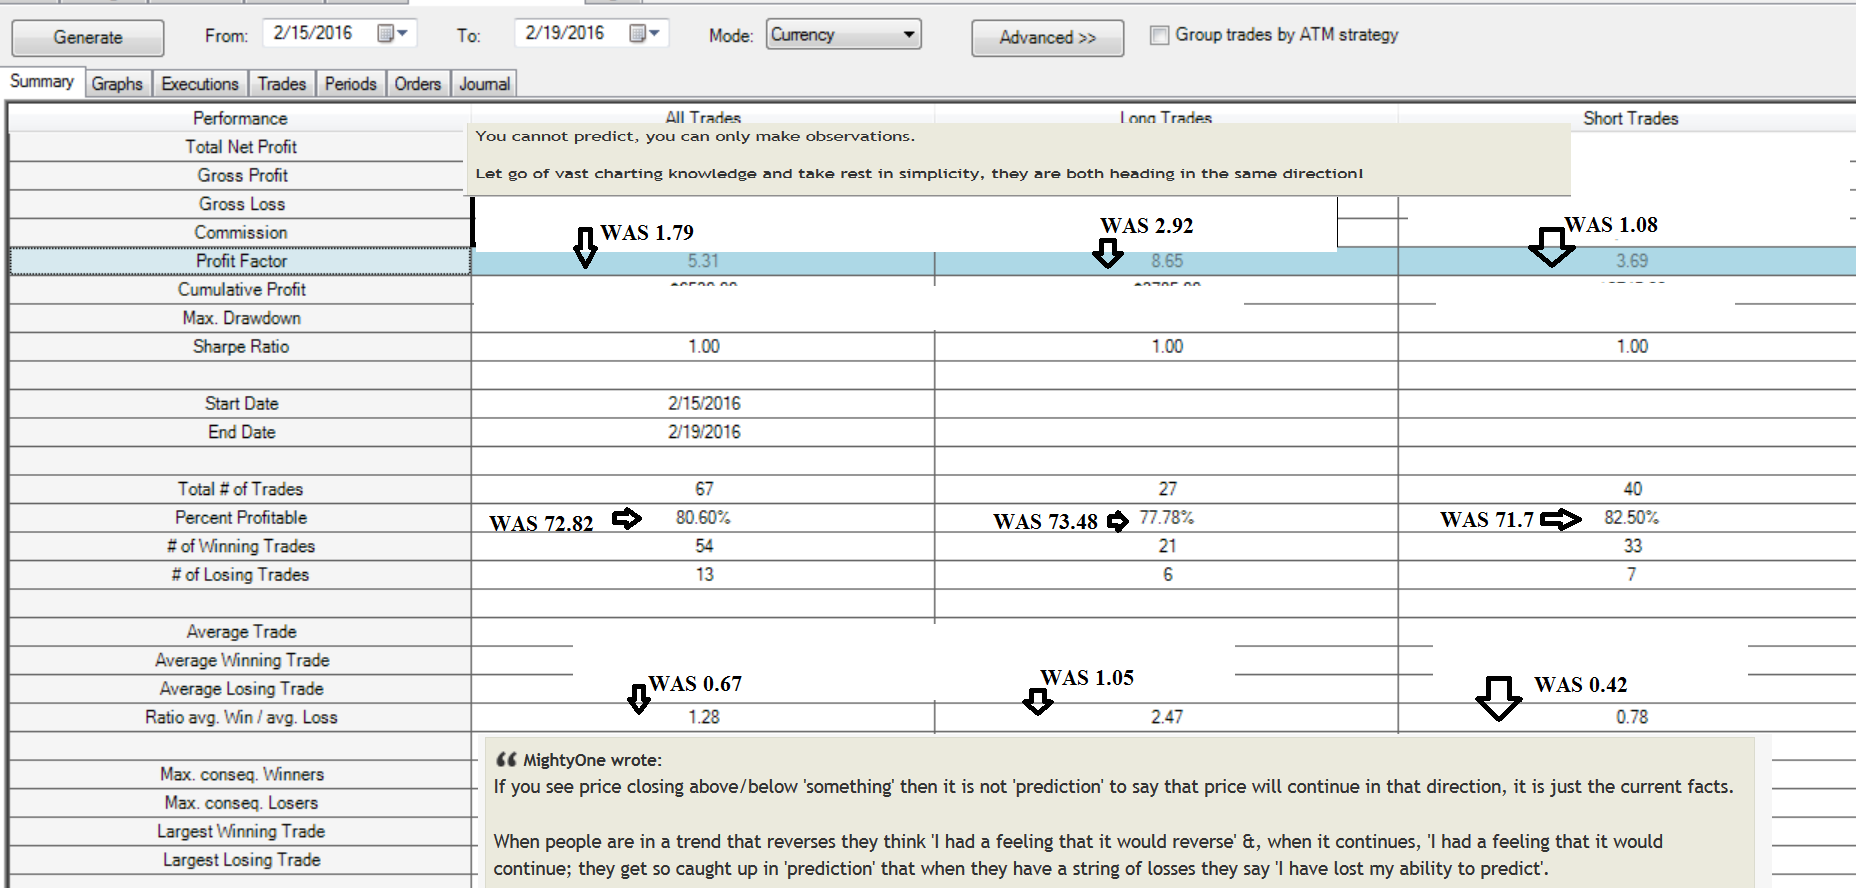The height and width of the screenshot is (888, 1856).
Task: Click the Largest Losing Trade label
Action: [x=242, y=859]
